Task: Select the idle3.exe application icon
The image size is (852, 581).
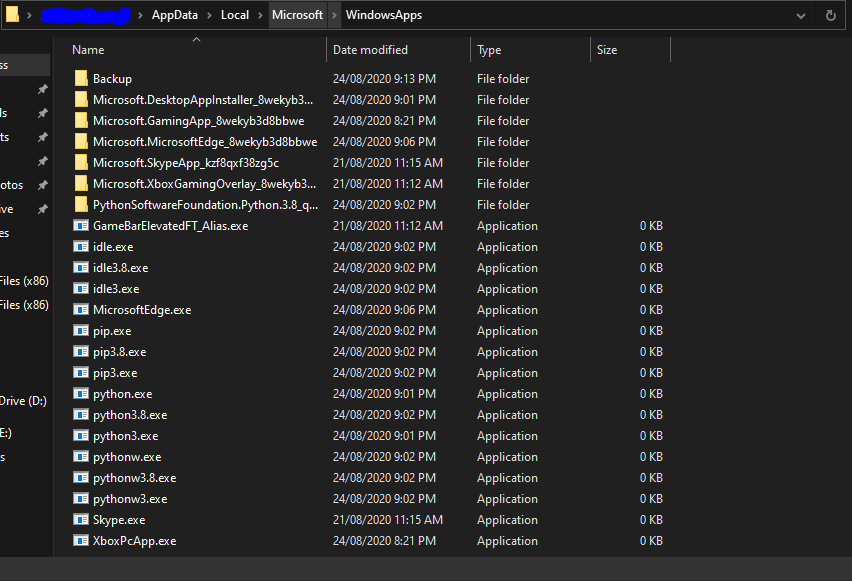Action: (81, 289)
